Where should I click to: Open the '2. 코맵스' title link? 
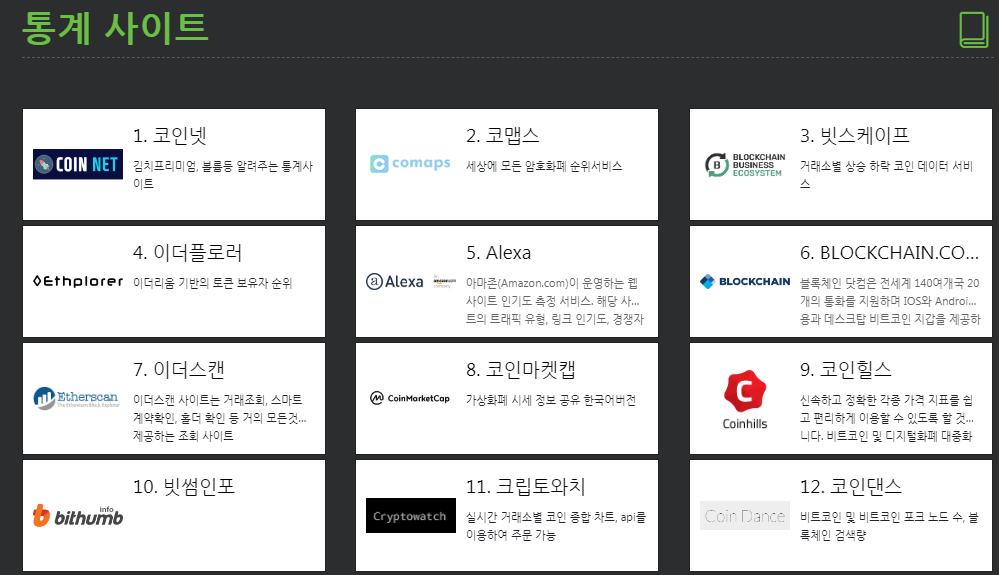(x=503, y=136)
